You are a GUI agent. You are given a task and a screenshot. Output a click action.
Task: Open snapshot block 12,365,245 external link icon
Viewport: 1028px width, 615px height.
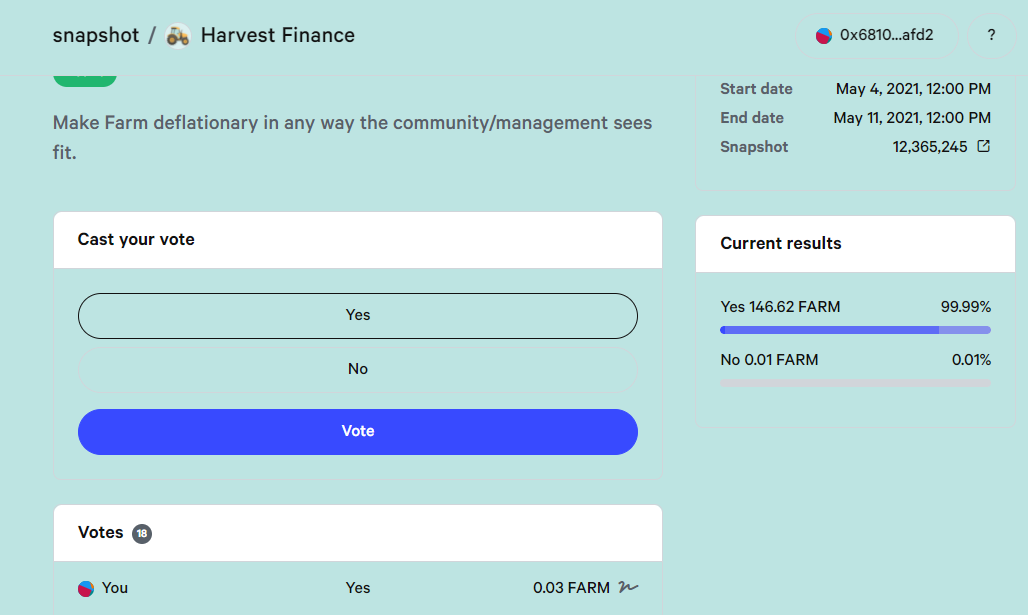coord(983,146)
